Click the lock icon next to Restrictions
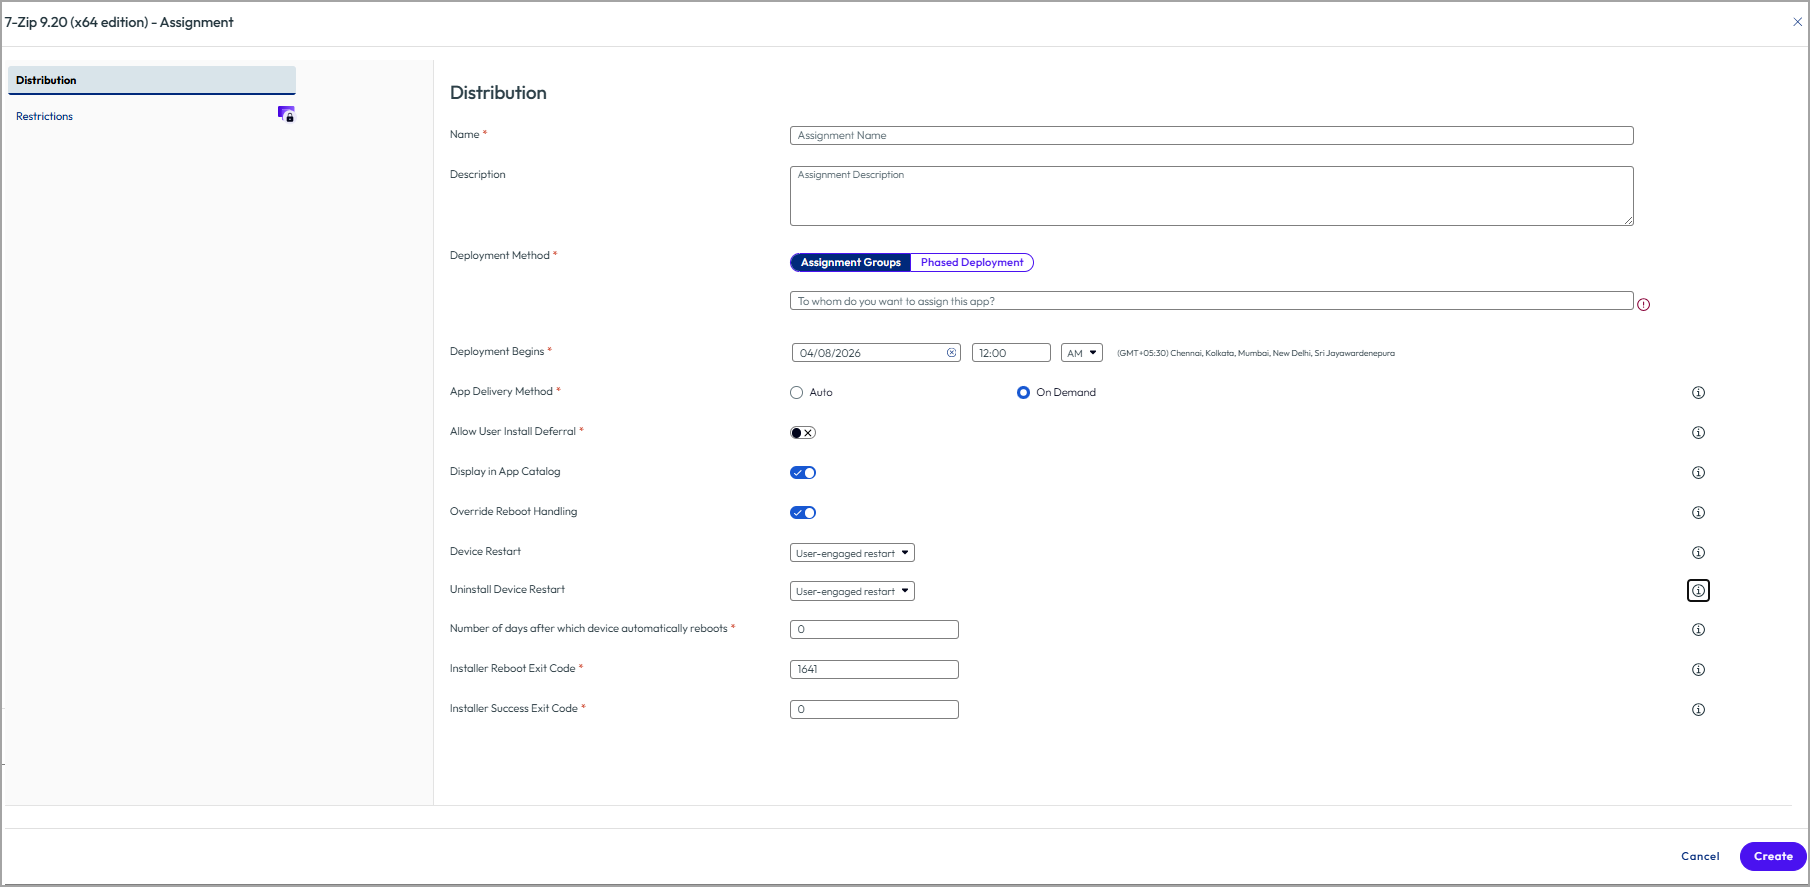Viewport: 1810px width, 887px height. coord(286,114)
